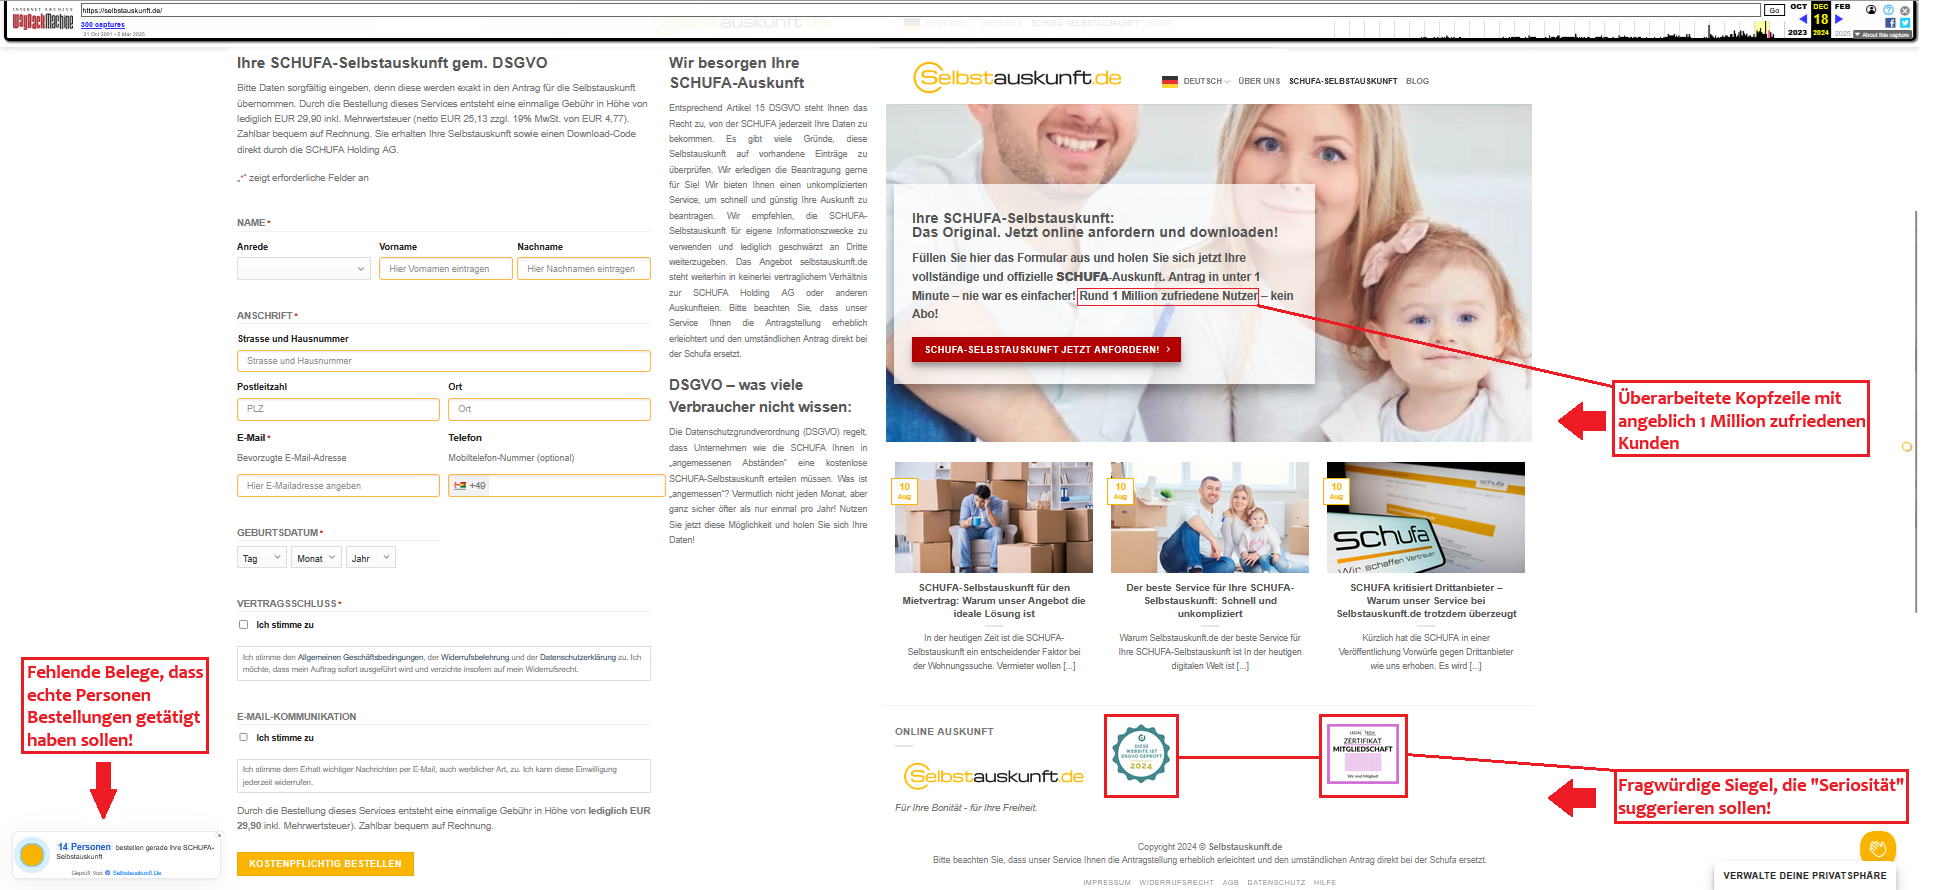Open the AGB footer link

point(1230,883)
